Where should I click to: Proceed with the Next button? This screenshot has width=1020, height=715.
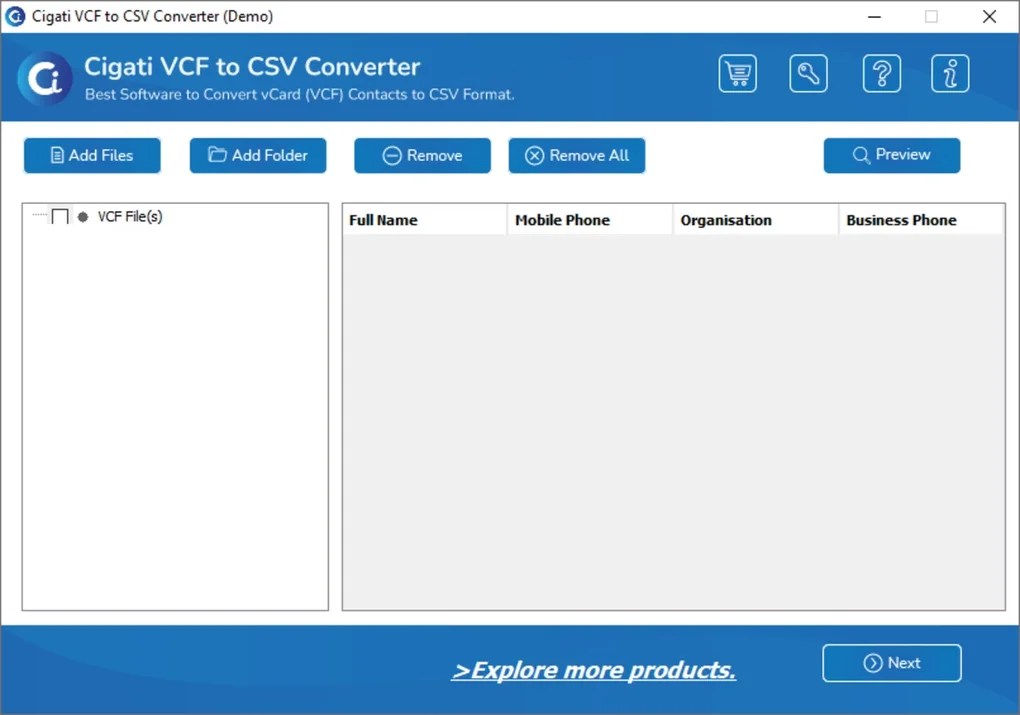click(x=892, y=663)
